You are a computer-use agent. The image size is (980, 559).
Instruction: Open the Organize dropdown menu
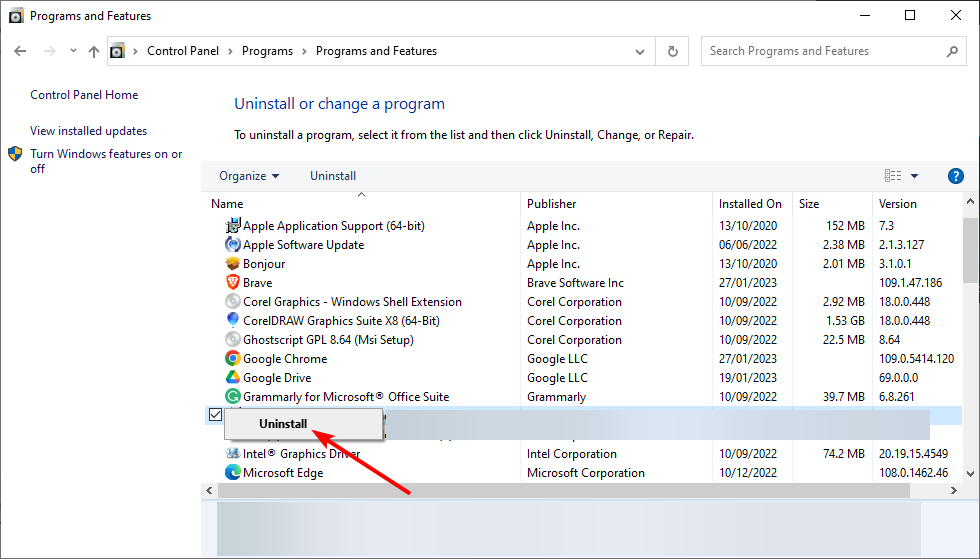pos(249,176)
